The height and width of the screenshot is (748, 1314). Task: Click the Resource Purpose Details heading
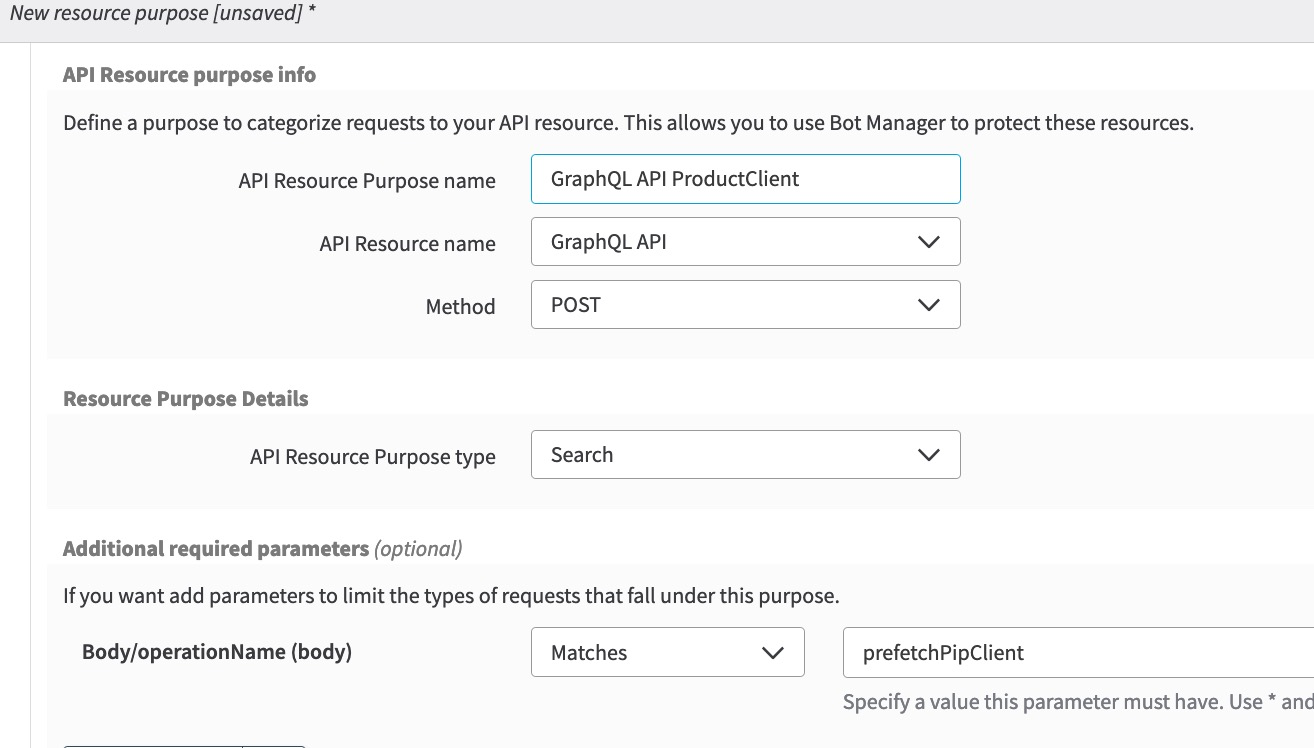tap(185, 399)
